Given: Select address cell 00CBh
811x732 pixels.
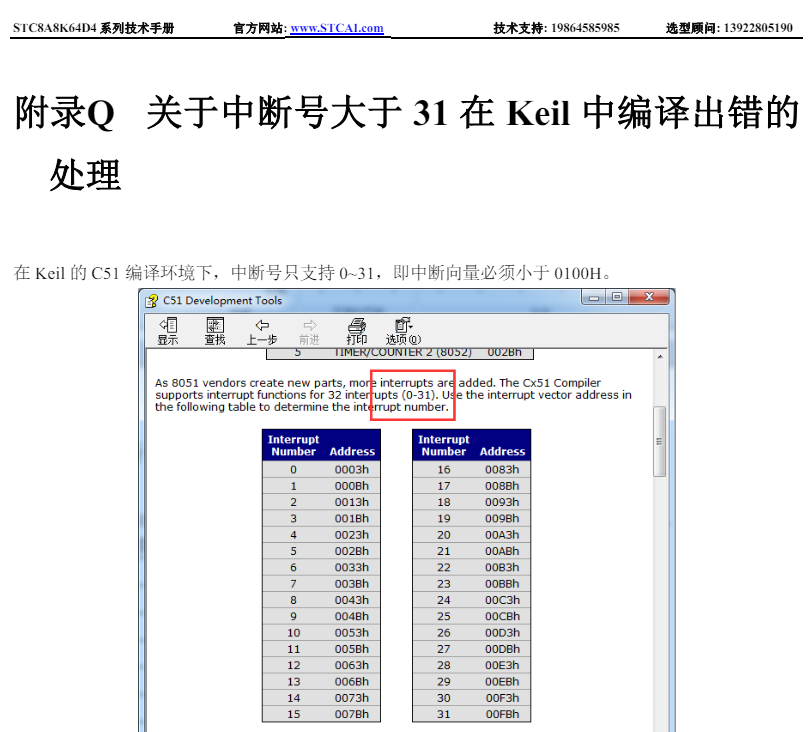Looking at the screenshot, I should tap(502, 617).
